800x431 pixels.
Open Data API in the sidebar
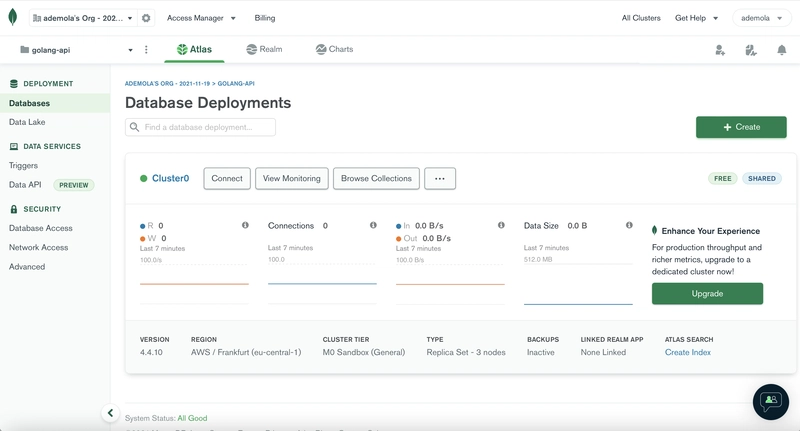pos(25,185)
